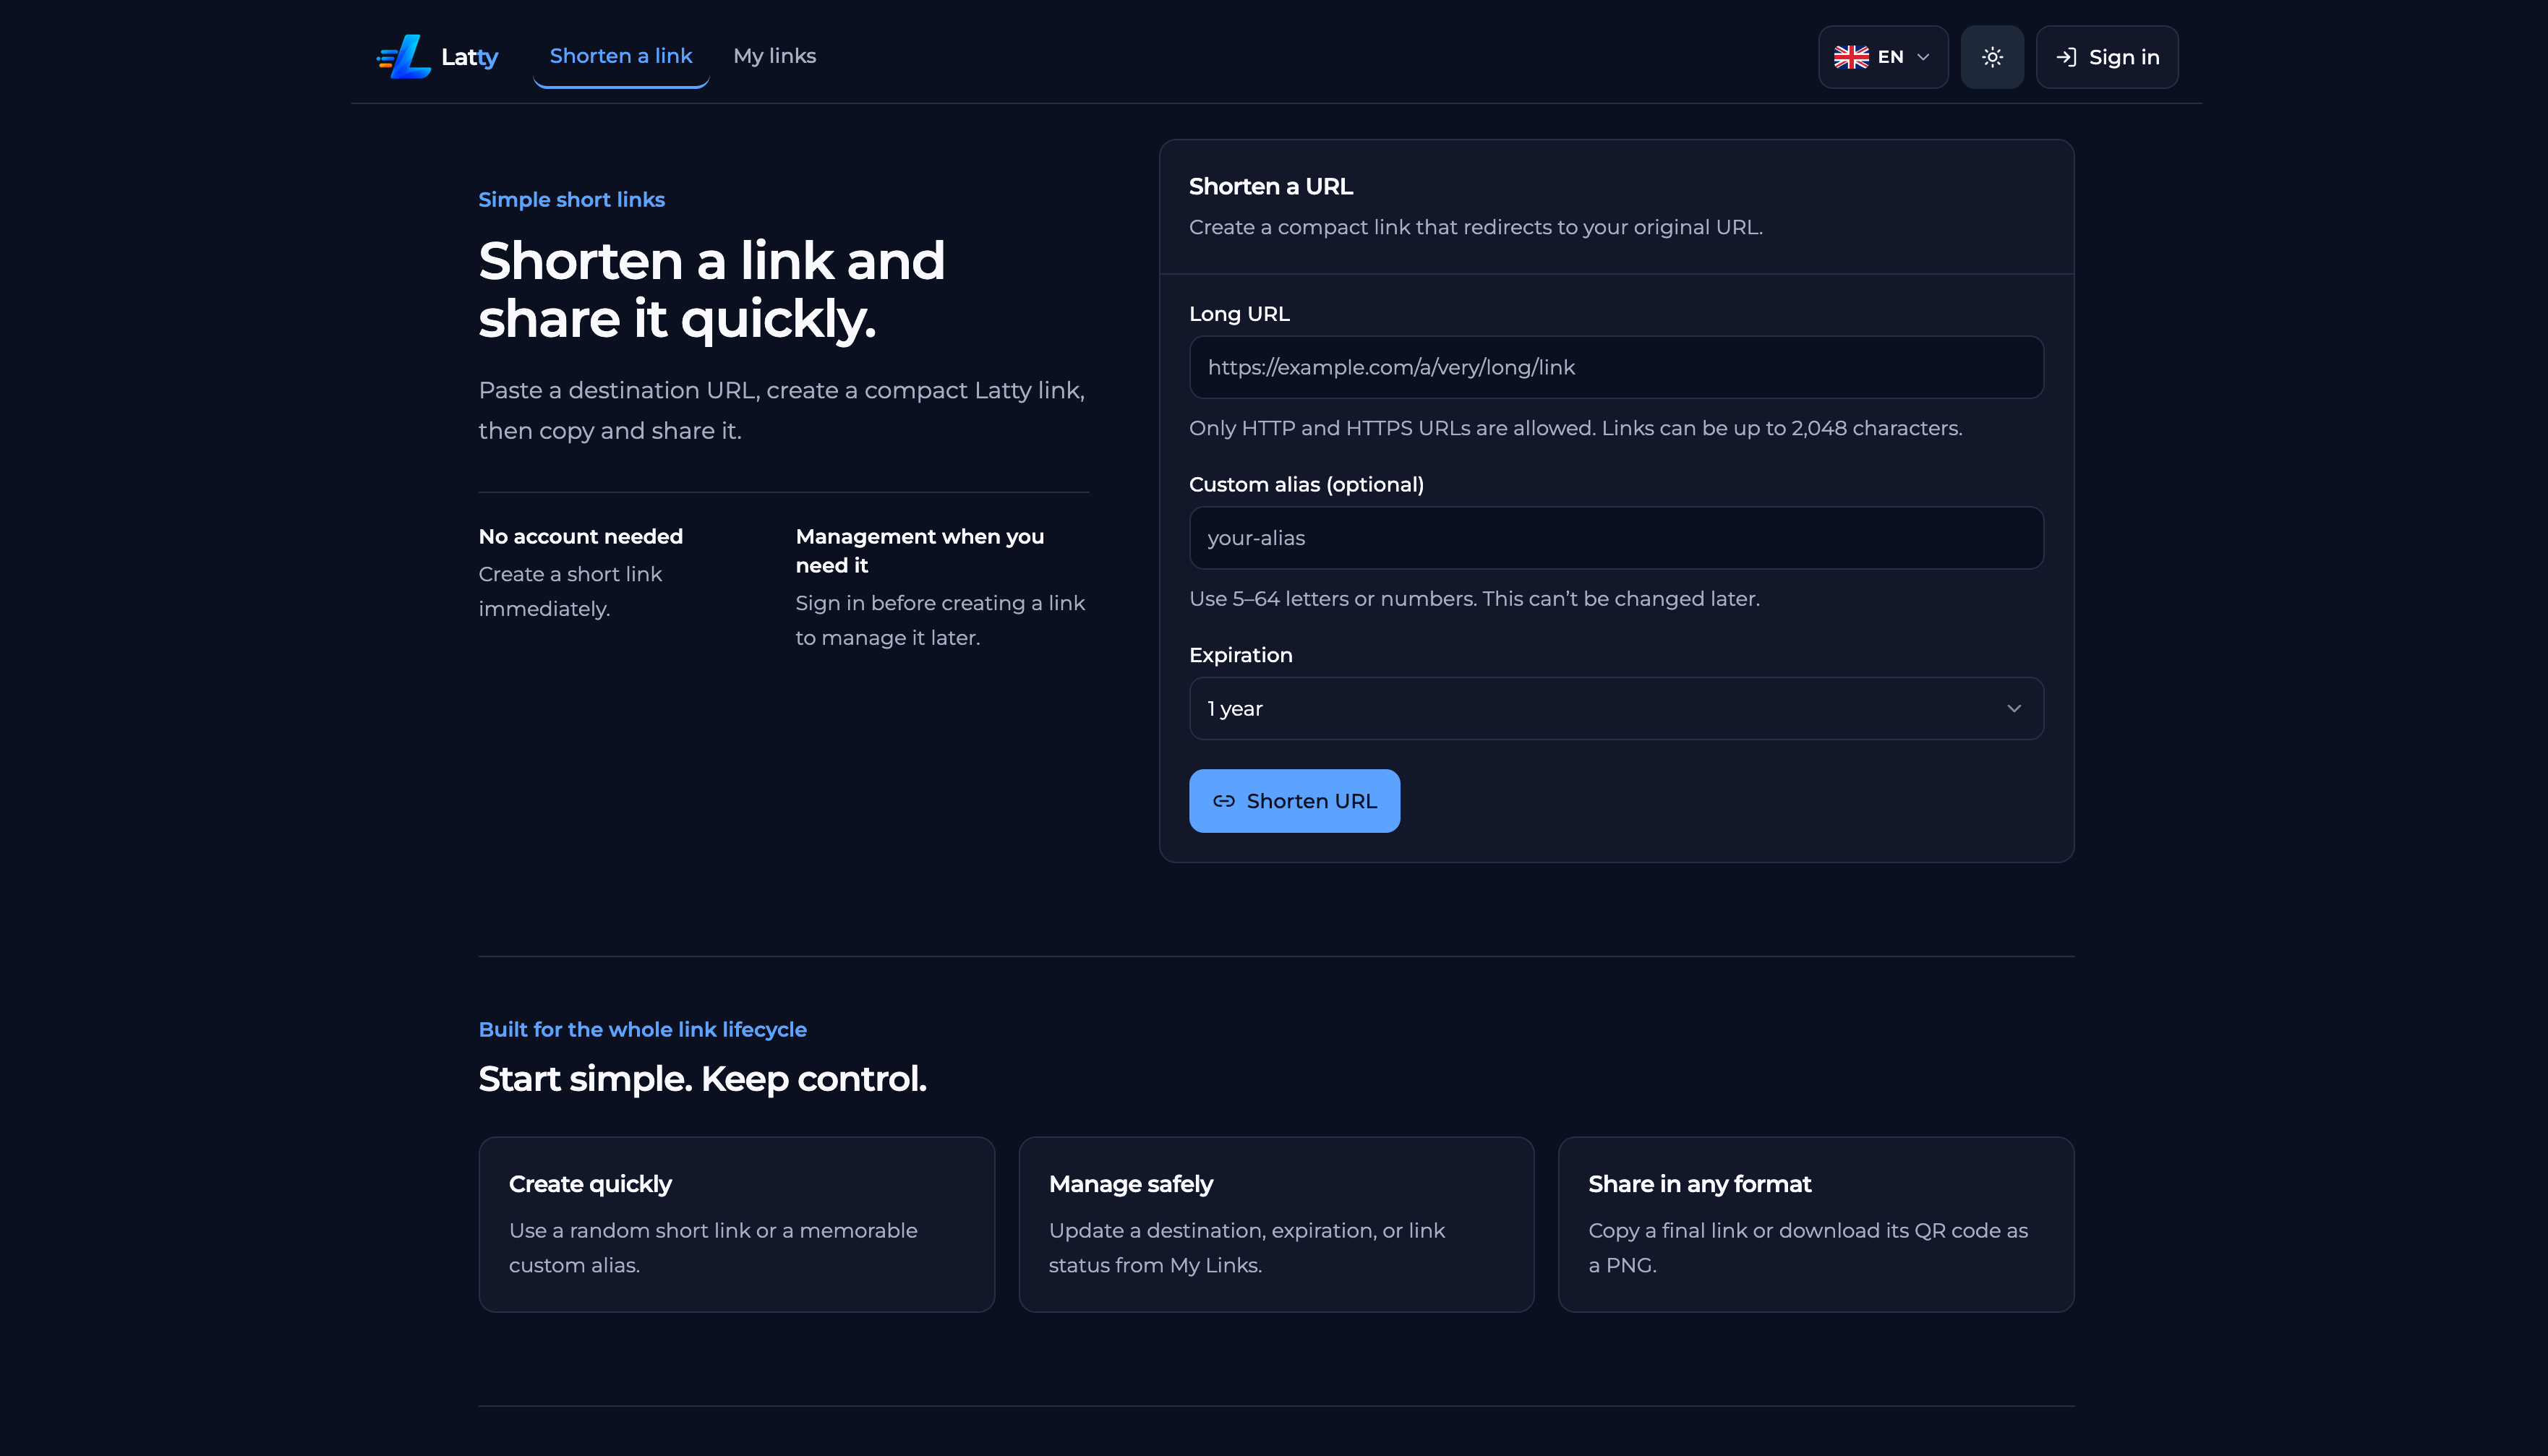
Task: Toggle light theme with sun icon
Action: coord(1992,57)
